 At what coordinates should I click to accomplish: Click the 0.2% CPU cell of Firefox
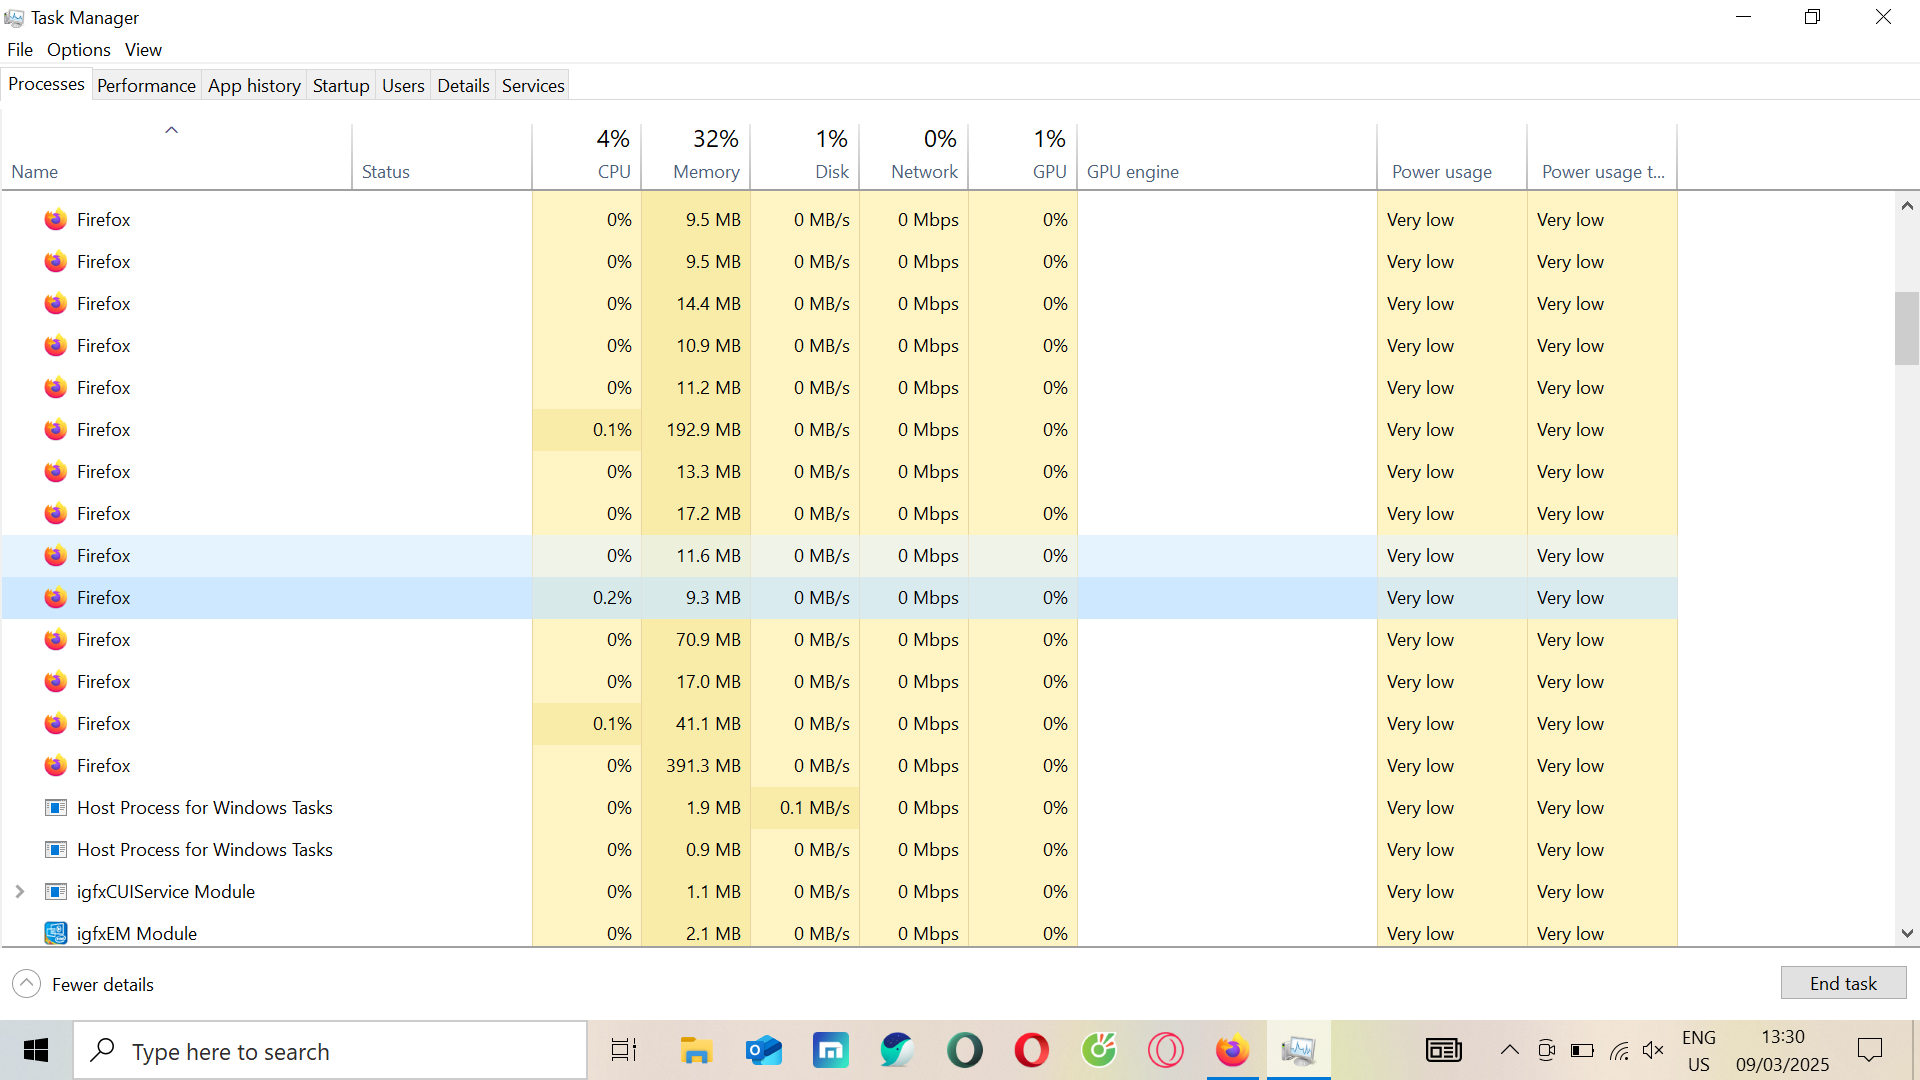tap(587, 597)
